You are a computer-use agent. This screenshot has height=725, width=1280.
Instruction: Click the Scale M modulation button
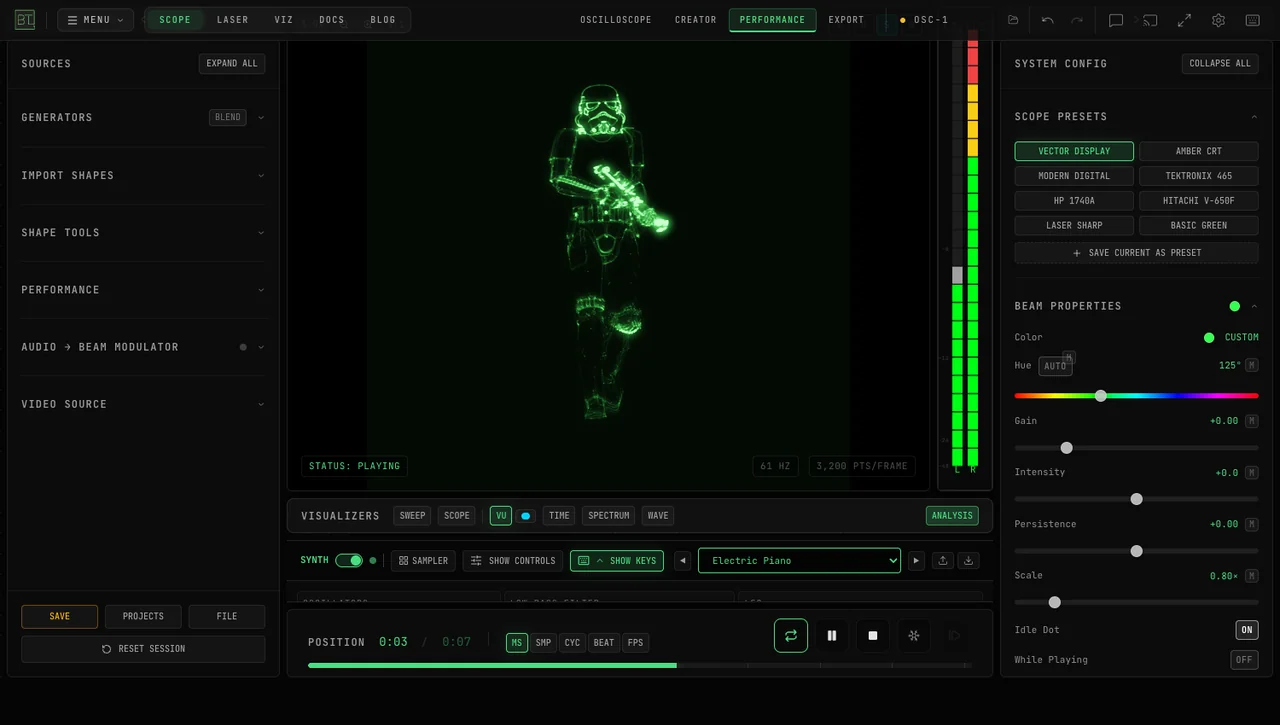pyautogui.click(x=1252, y=576)
